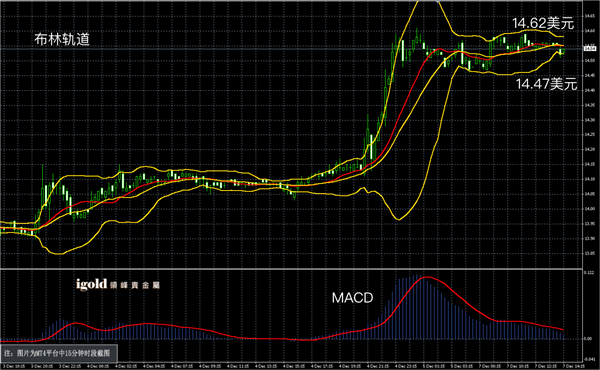This screenshot has width=600, height=370.
Task: Click the MACD indicator label
Action: [352, 298]
